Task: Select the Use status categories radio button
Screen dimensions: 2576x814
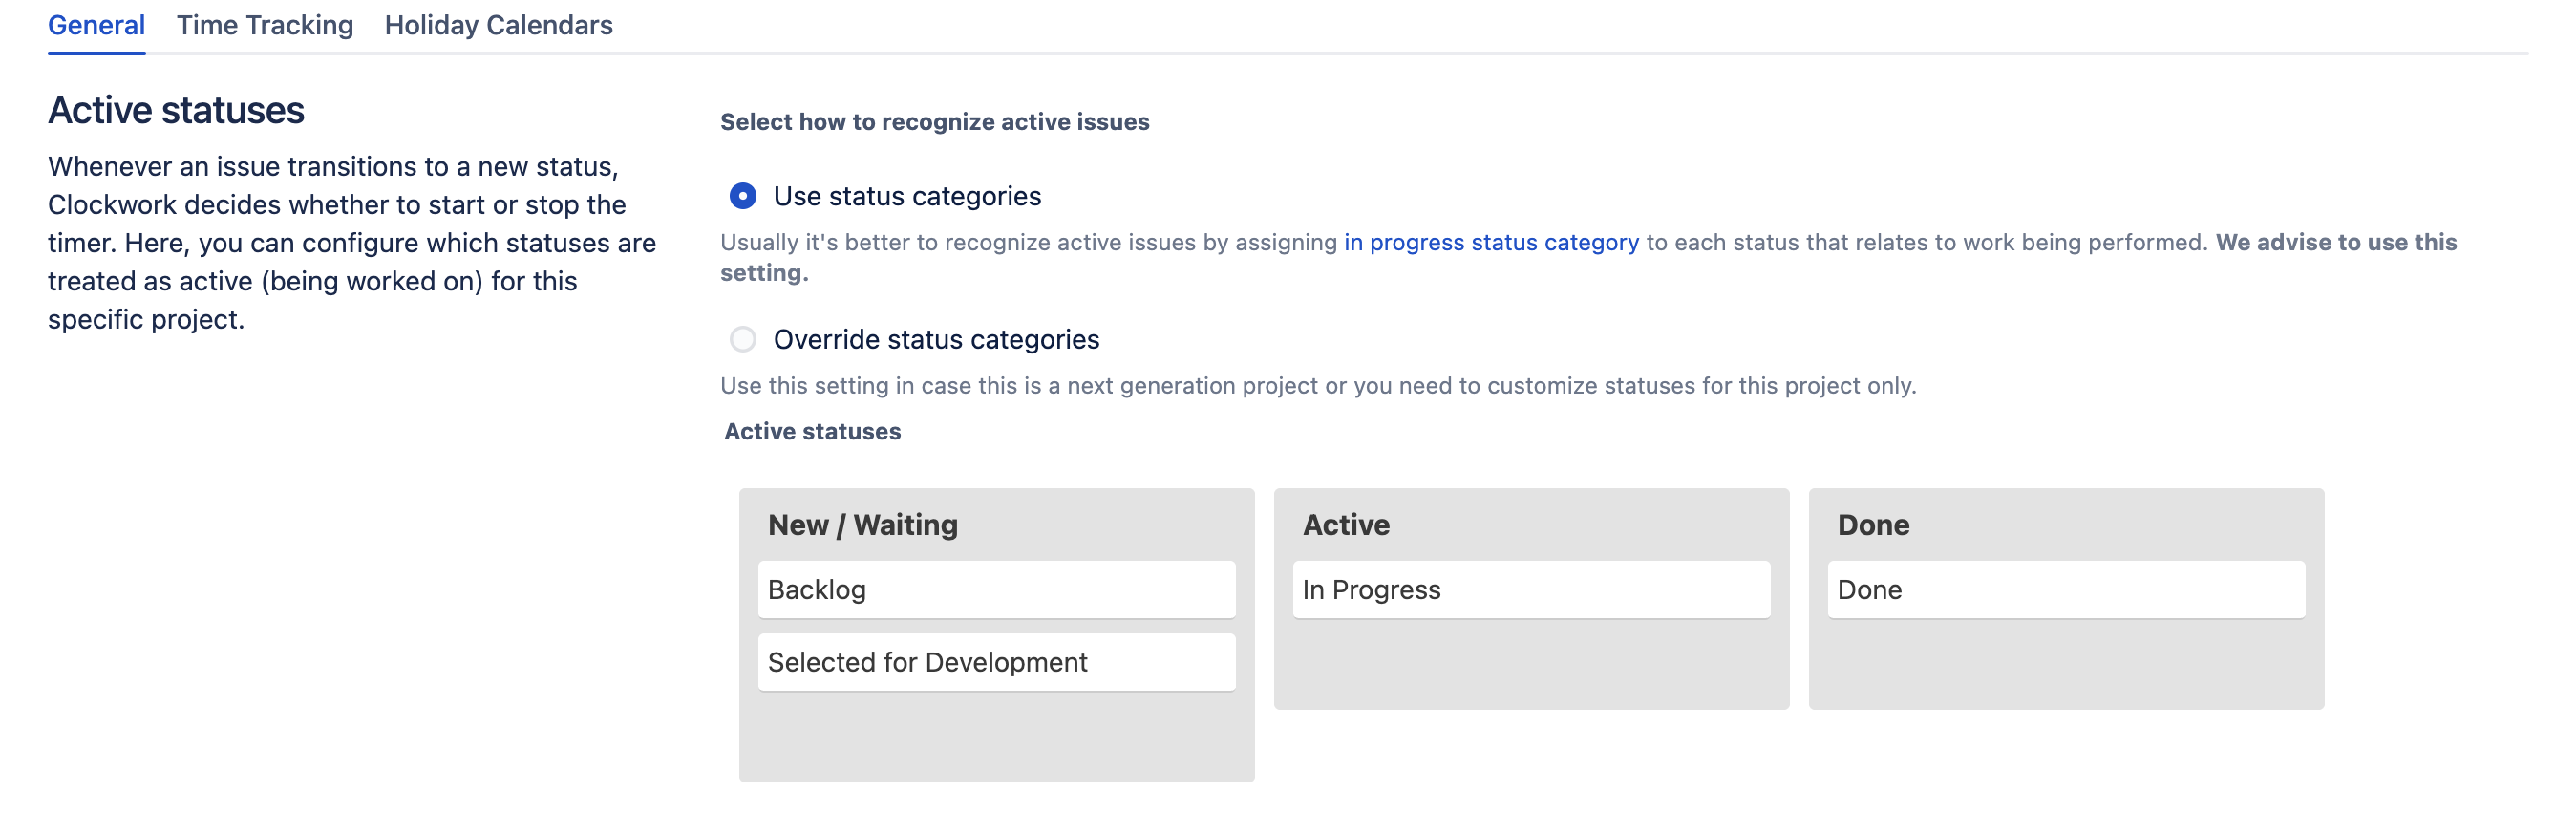Action: point(742,196)
